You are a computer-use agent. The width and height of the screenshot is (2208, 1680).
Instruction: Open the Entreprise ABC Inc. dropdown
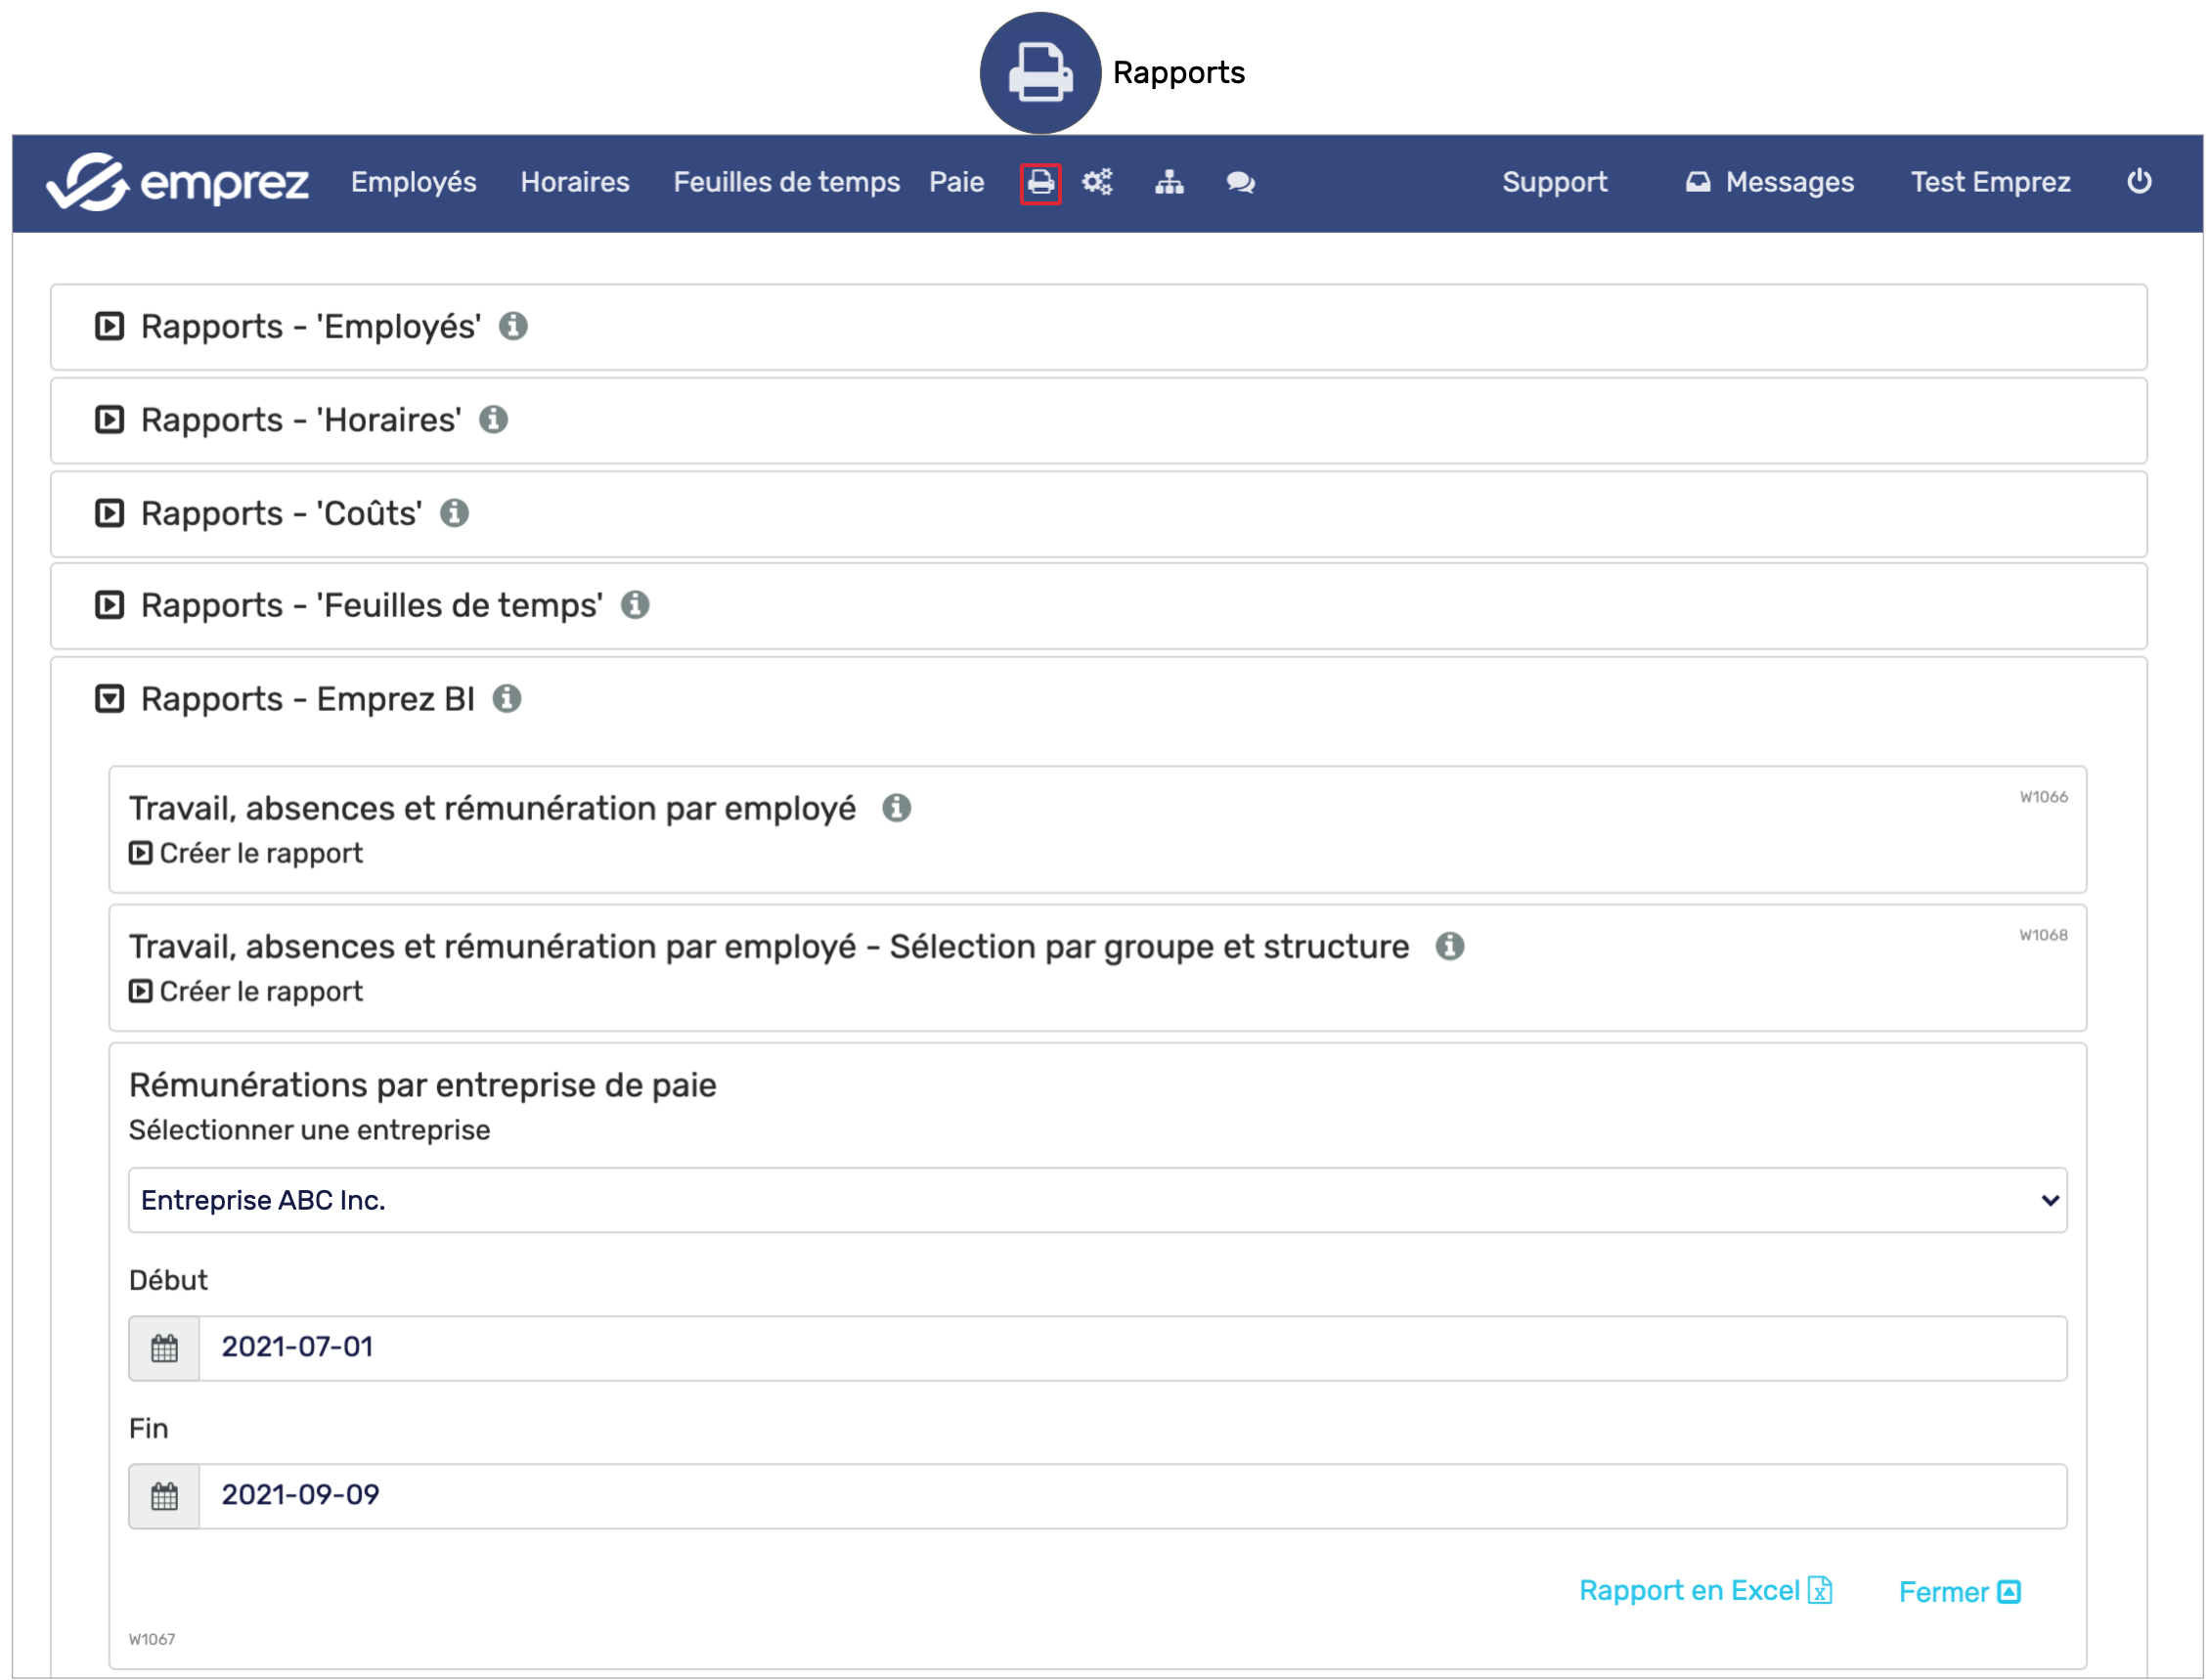click(1097, 1200)
